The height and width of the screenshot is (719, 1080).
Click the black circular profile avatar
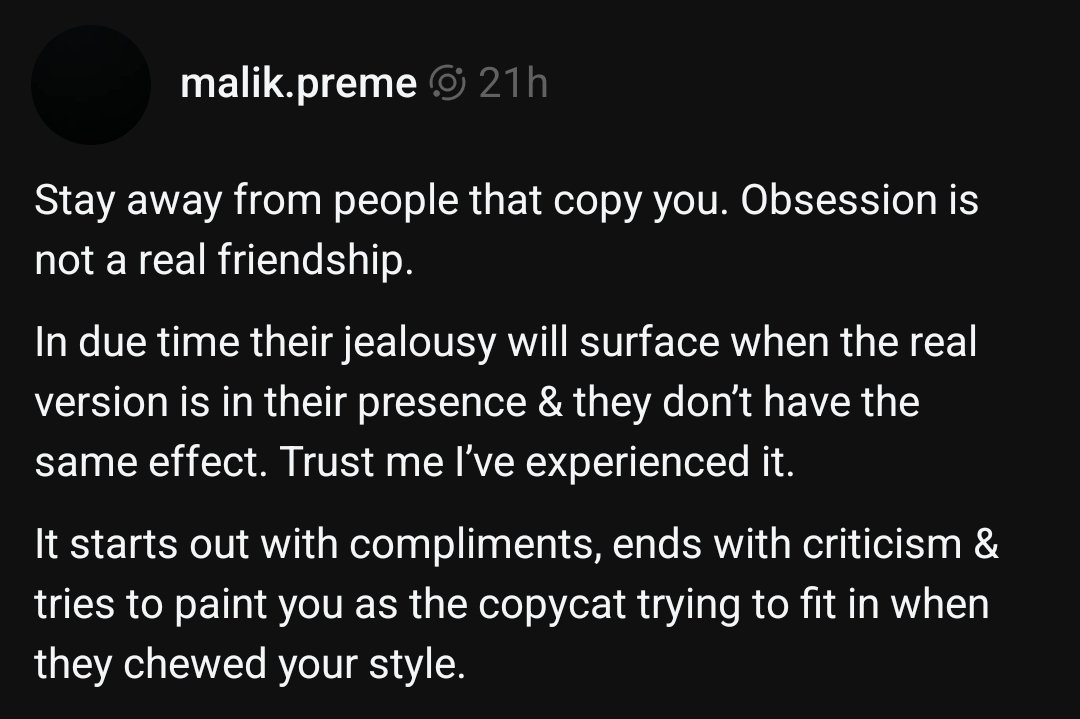coord(90,85)
